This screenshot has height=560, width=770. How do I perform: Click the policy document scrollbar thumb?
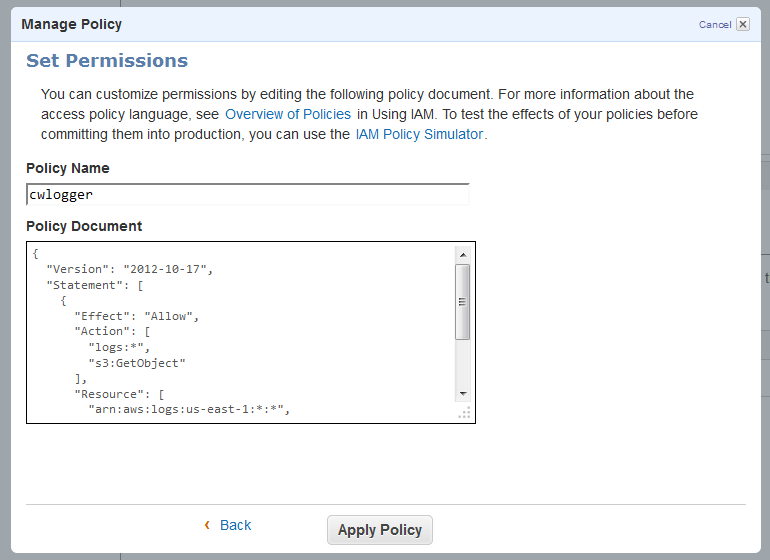pyautogui.click(x=462, y=301)
